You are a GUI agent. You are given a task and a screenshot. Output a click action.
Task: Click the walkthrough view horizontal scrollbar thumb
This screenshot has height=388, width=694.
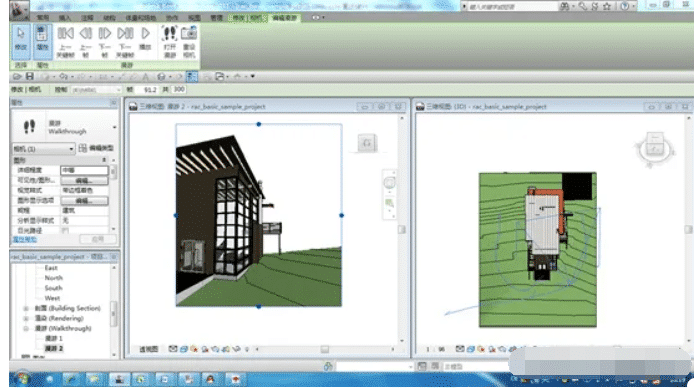point(324,350)
